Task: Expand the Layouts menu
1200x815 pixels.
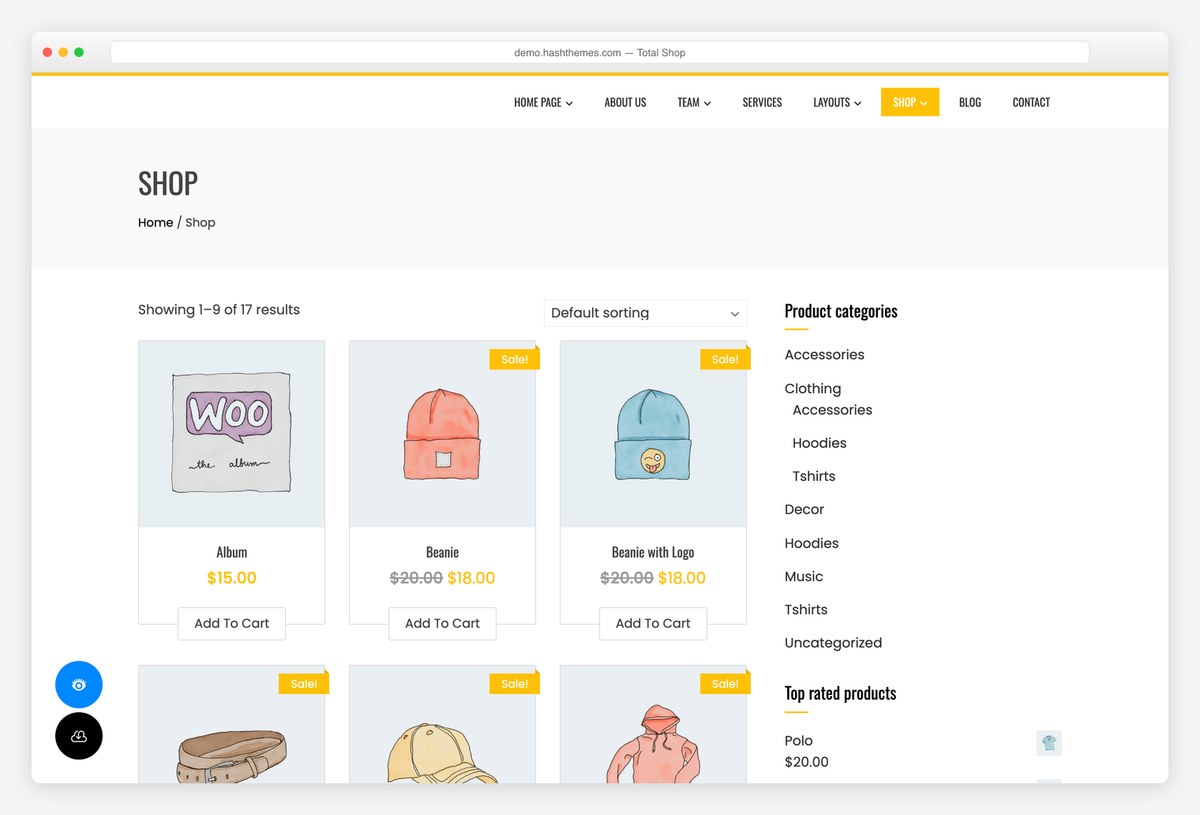Action: (x=837, y=102)
